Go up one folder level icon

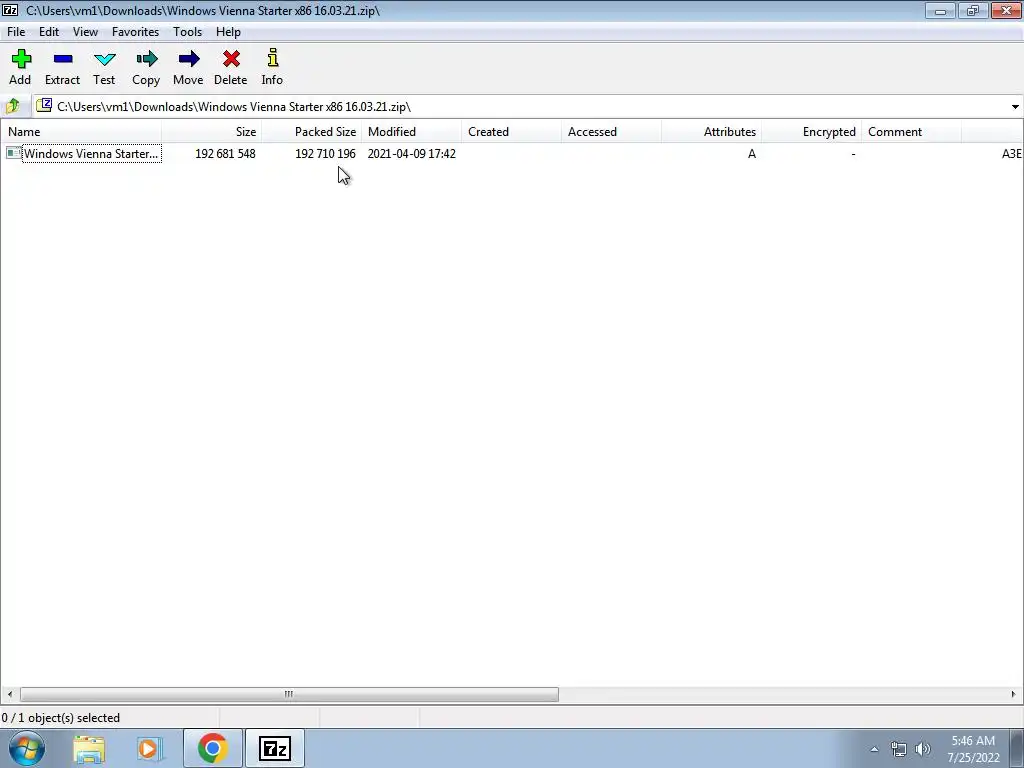[12, 106]
